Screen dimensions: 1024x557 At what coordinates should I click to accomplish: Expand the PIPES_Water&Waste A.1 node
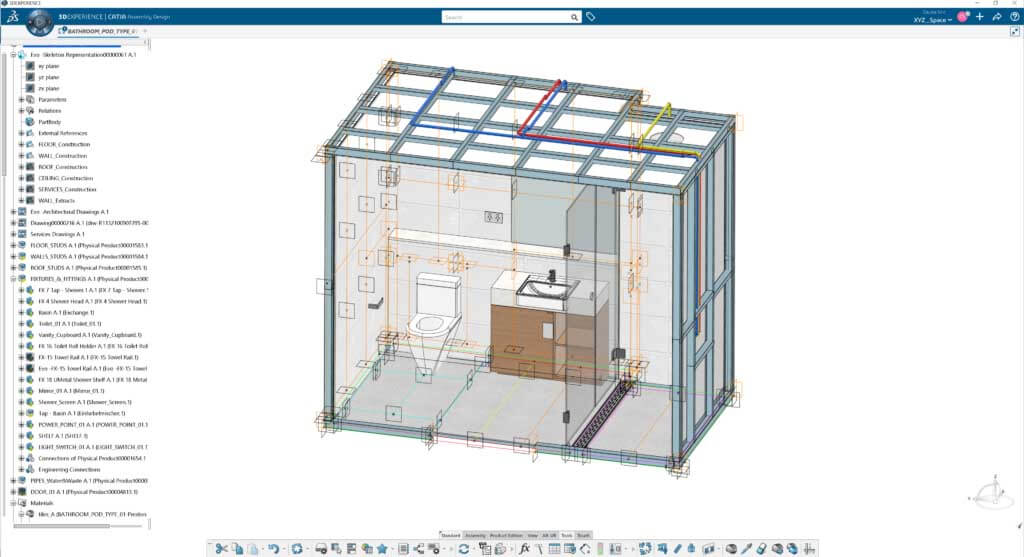coord(14,481)
